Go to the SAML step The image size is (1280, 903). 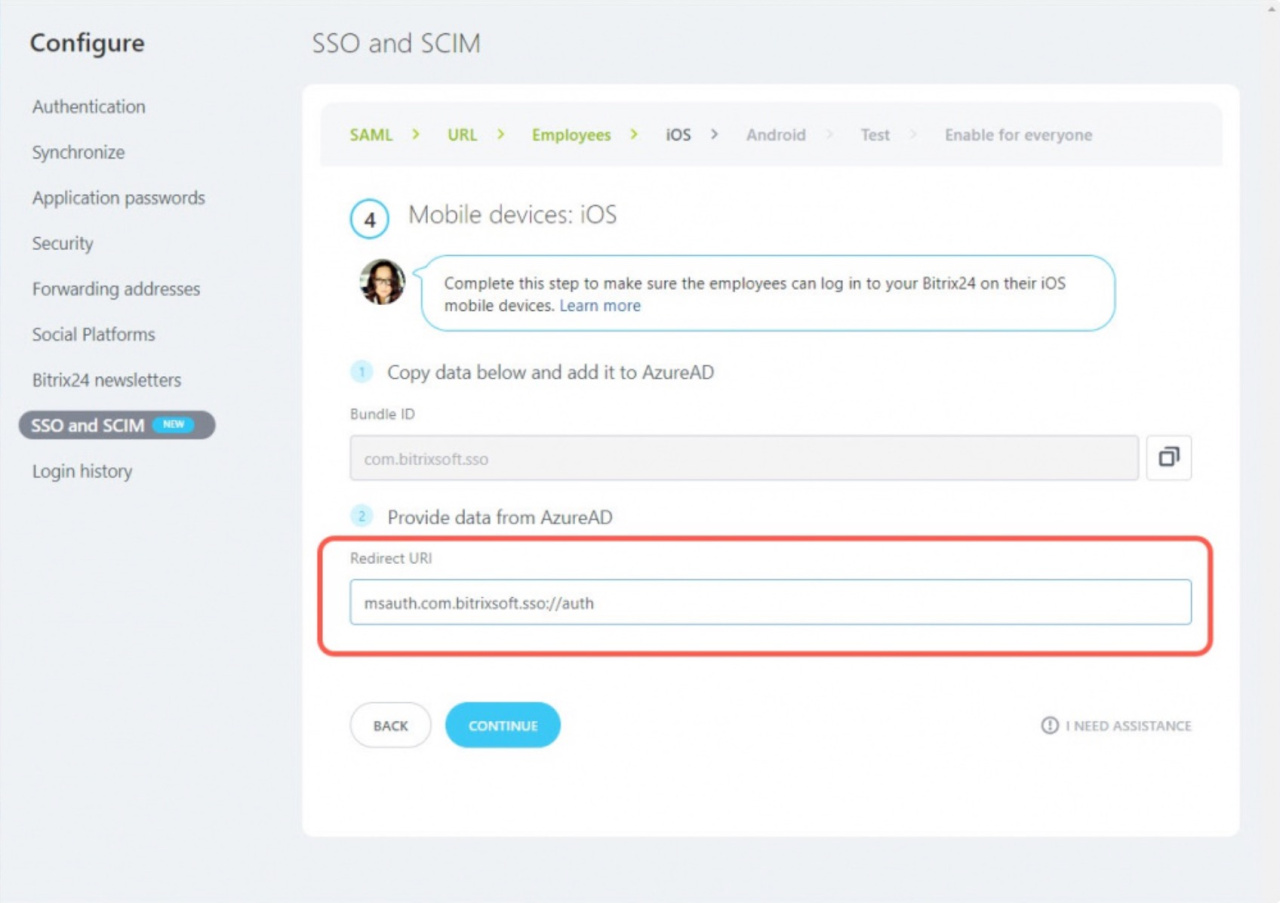click(371, 135)
